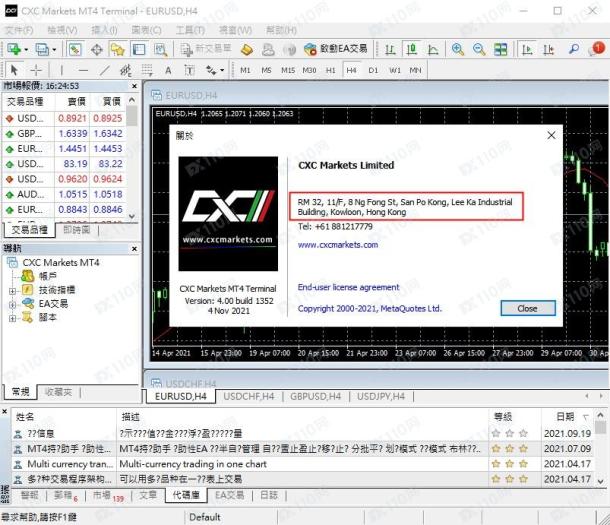Select the Vertical Line drawing tool
The image size is (610, 525).
tap(61, 70)
